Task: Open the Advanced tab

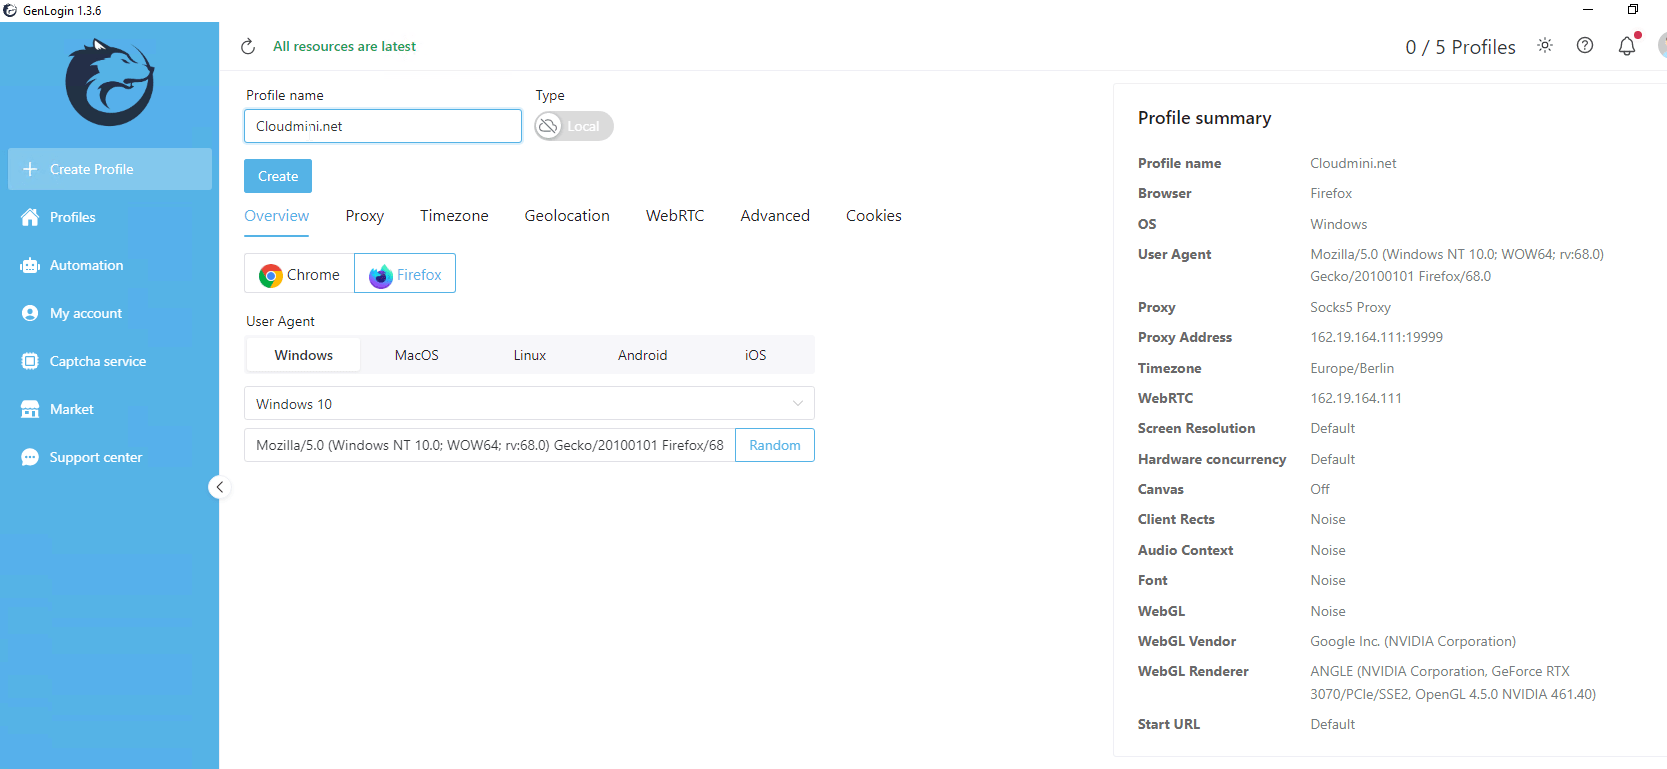Action: [775, 216]
